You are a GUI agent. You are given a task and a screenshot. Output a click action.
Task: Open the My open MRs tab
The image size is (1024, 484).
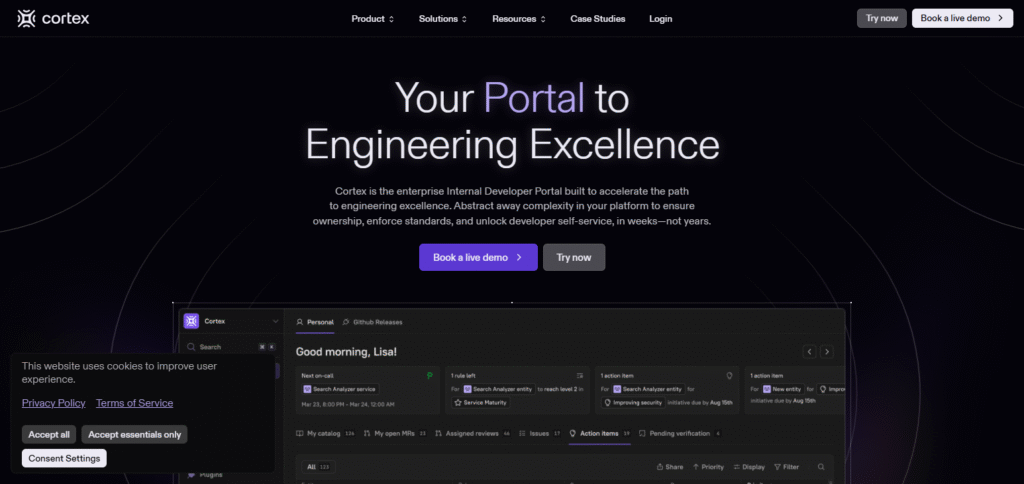[396, 433]
